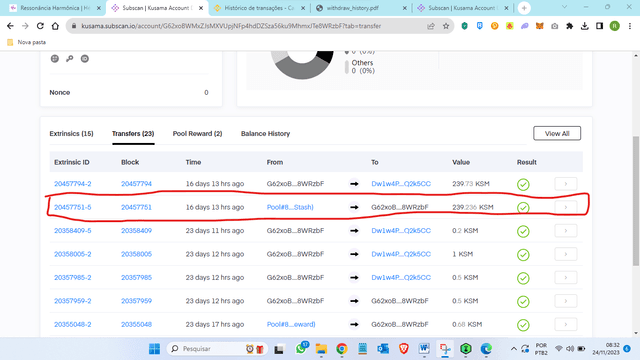
Task: Click the globe icon above Nonce
Action: pyautogui.click(x=55, y=58)
